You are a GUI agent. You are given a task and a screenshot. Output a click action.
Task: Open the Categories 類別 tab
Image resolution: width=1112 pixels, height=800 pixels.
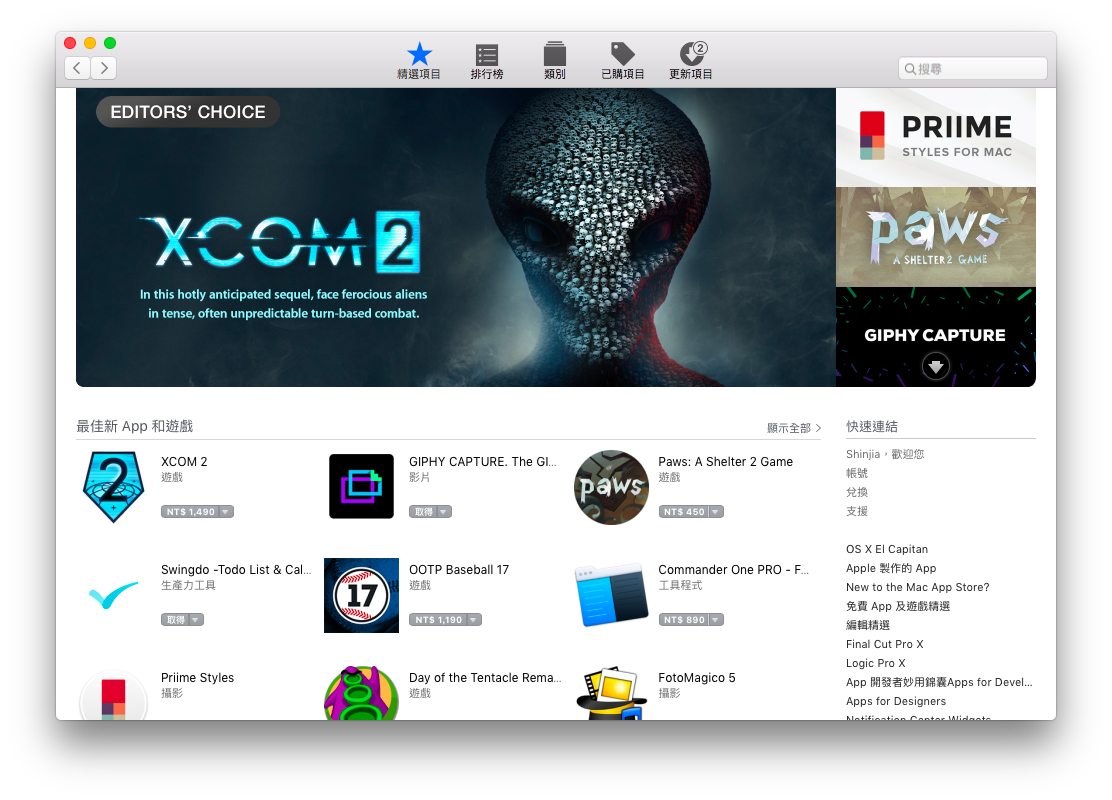point(555,61)
